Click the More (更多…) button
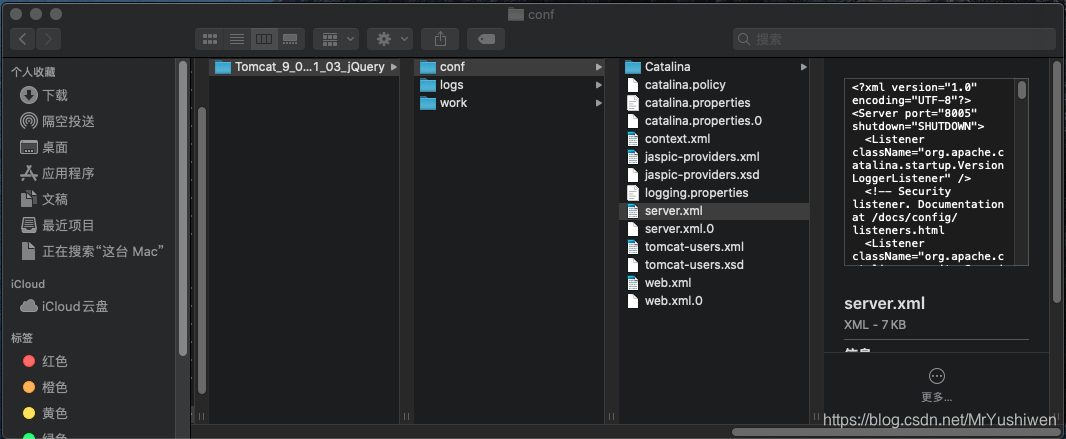The image size is (1066, 439). click(x=936, y=385)
